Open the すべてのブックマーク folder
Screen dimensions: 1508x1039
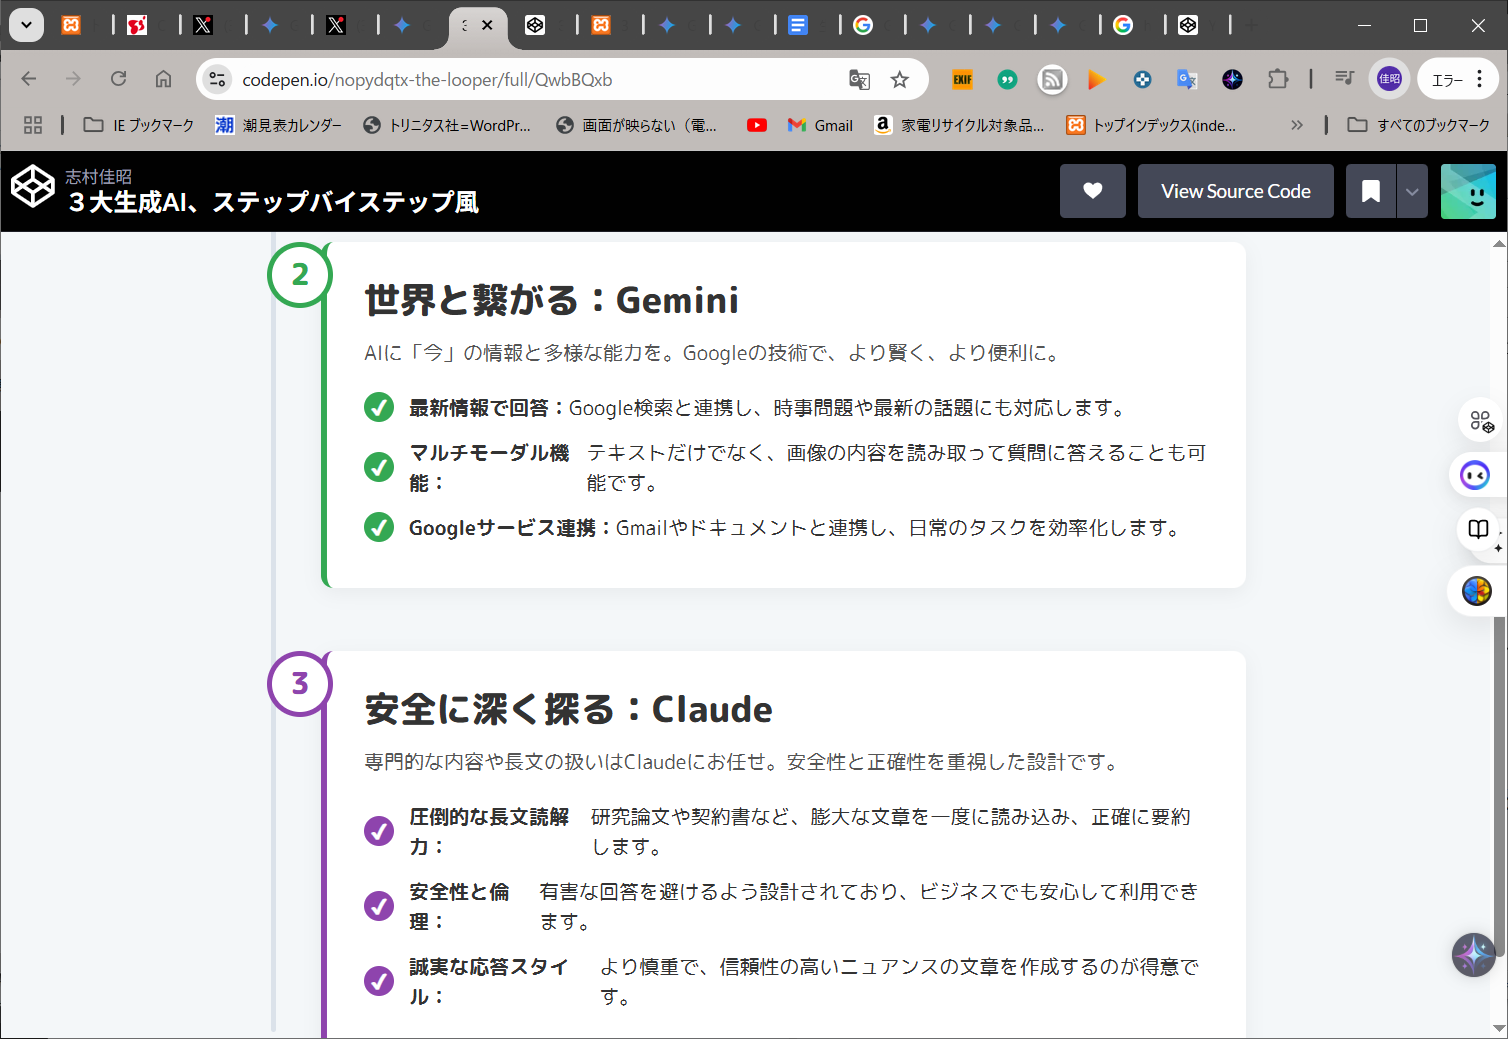pos(1418,125)
